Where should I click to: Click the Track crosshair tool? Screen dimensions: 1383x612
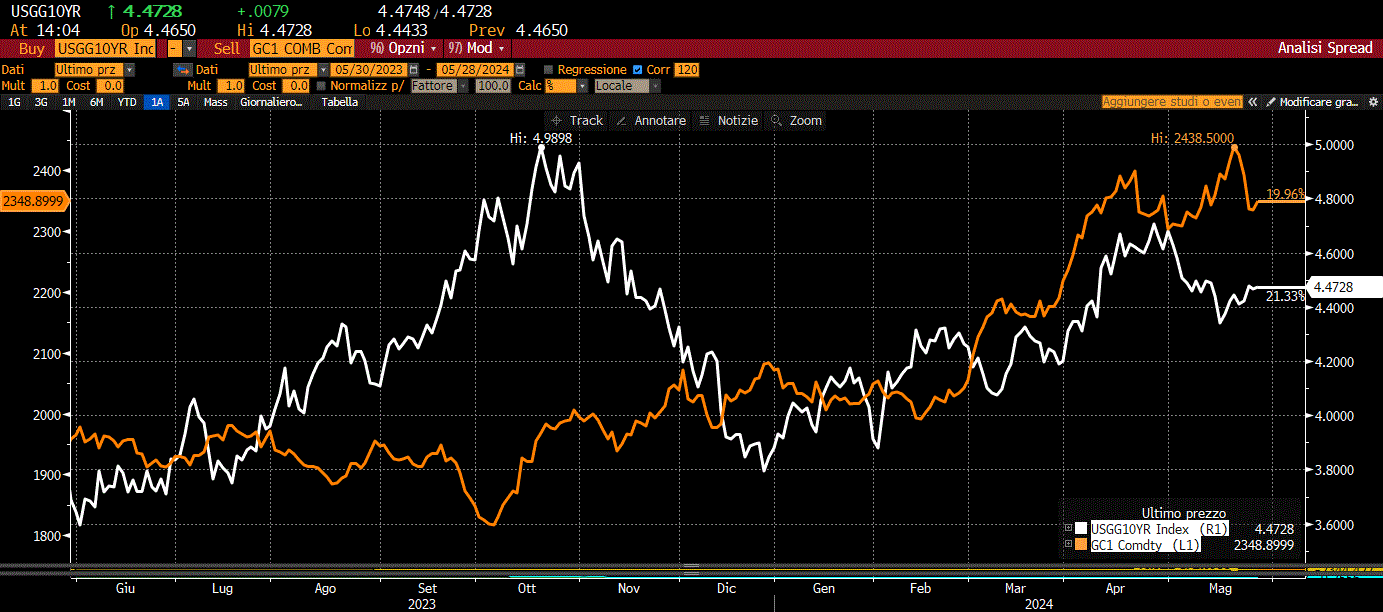coord(578,120)
